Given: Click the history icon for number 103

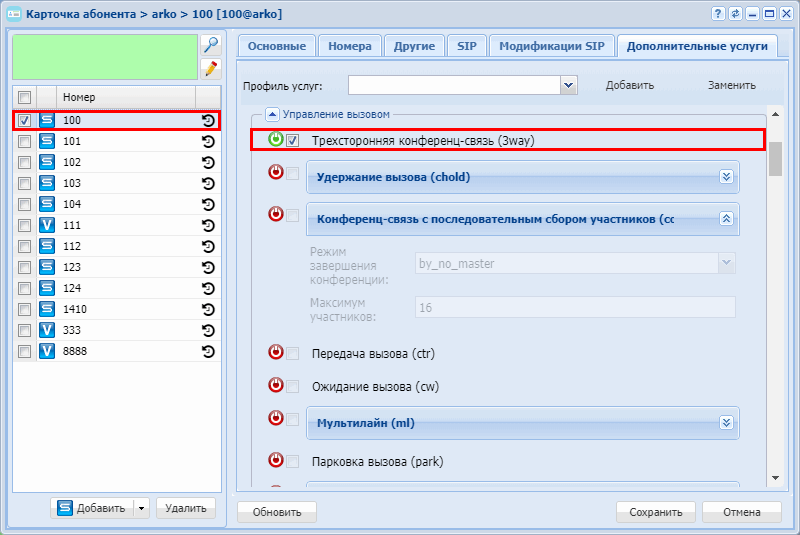Looking at the screenshot, I should [208, 183].
